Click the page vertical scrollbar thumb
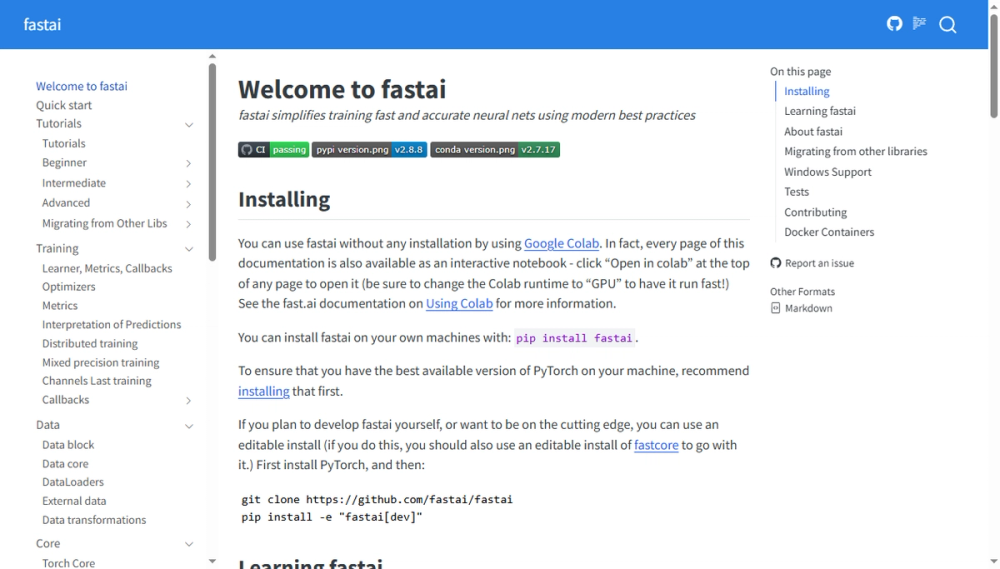This screenshot has height=569, width=1000. (994, 66)
